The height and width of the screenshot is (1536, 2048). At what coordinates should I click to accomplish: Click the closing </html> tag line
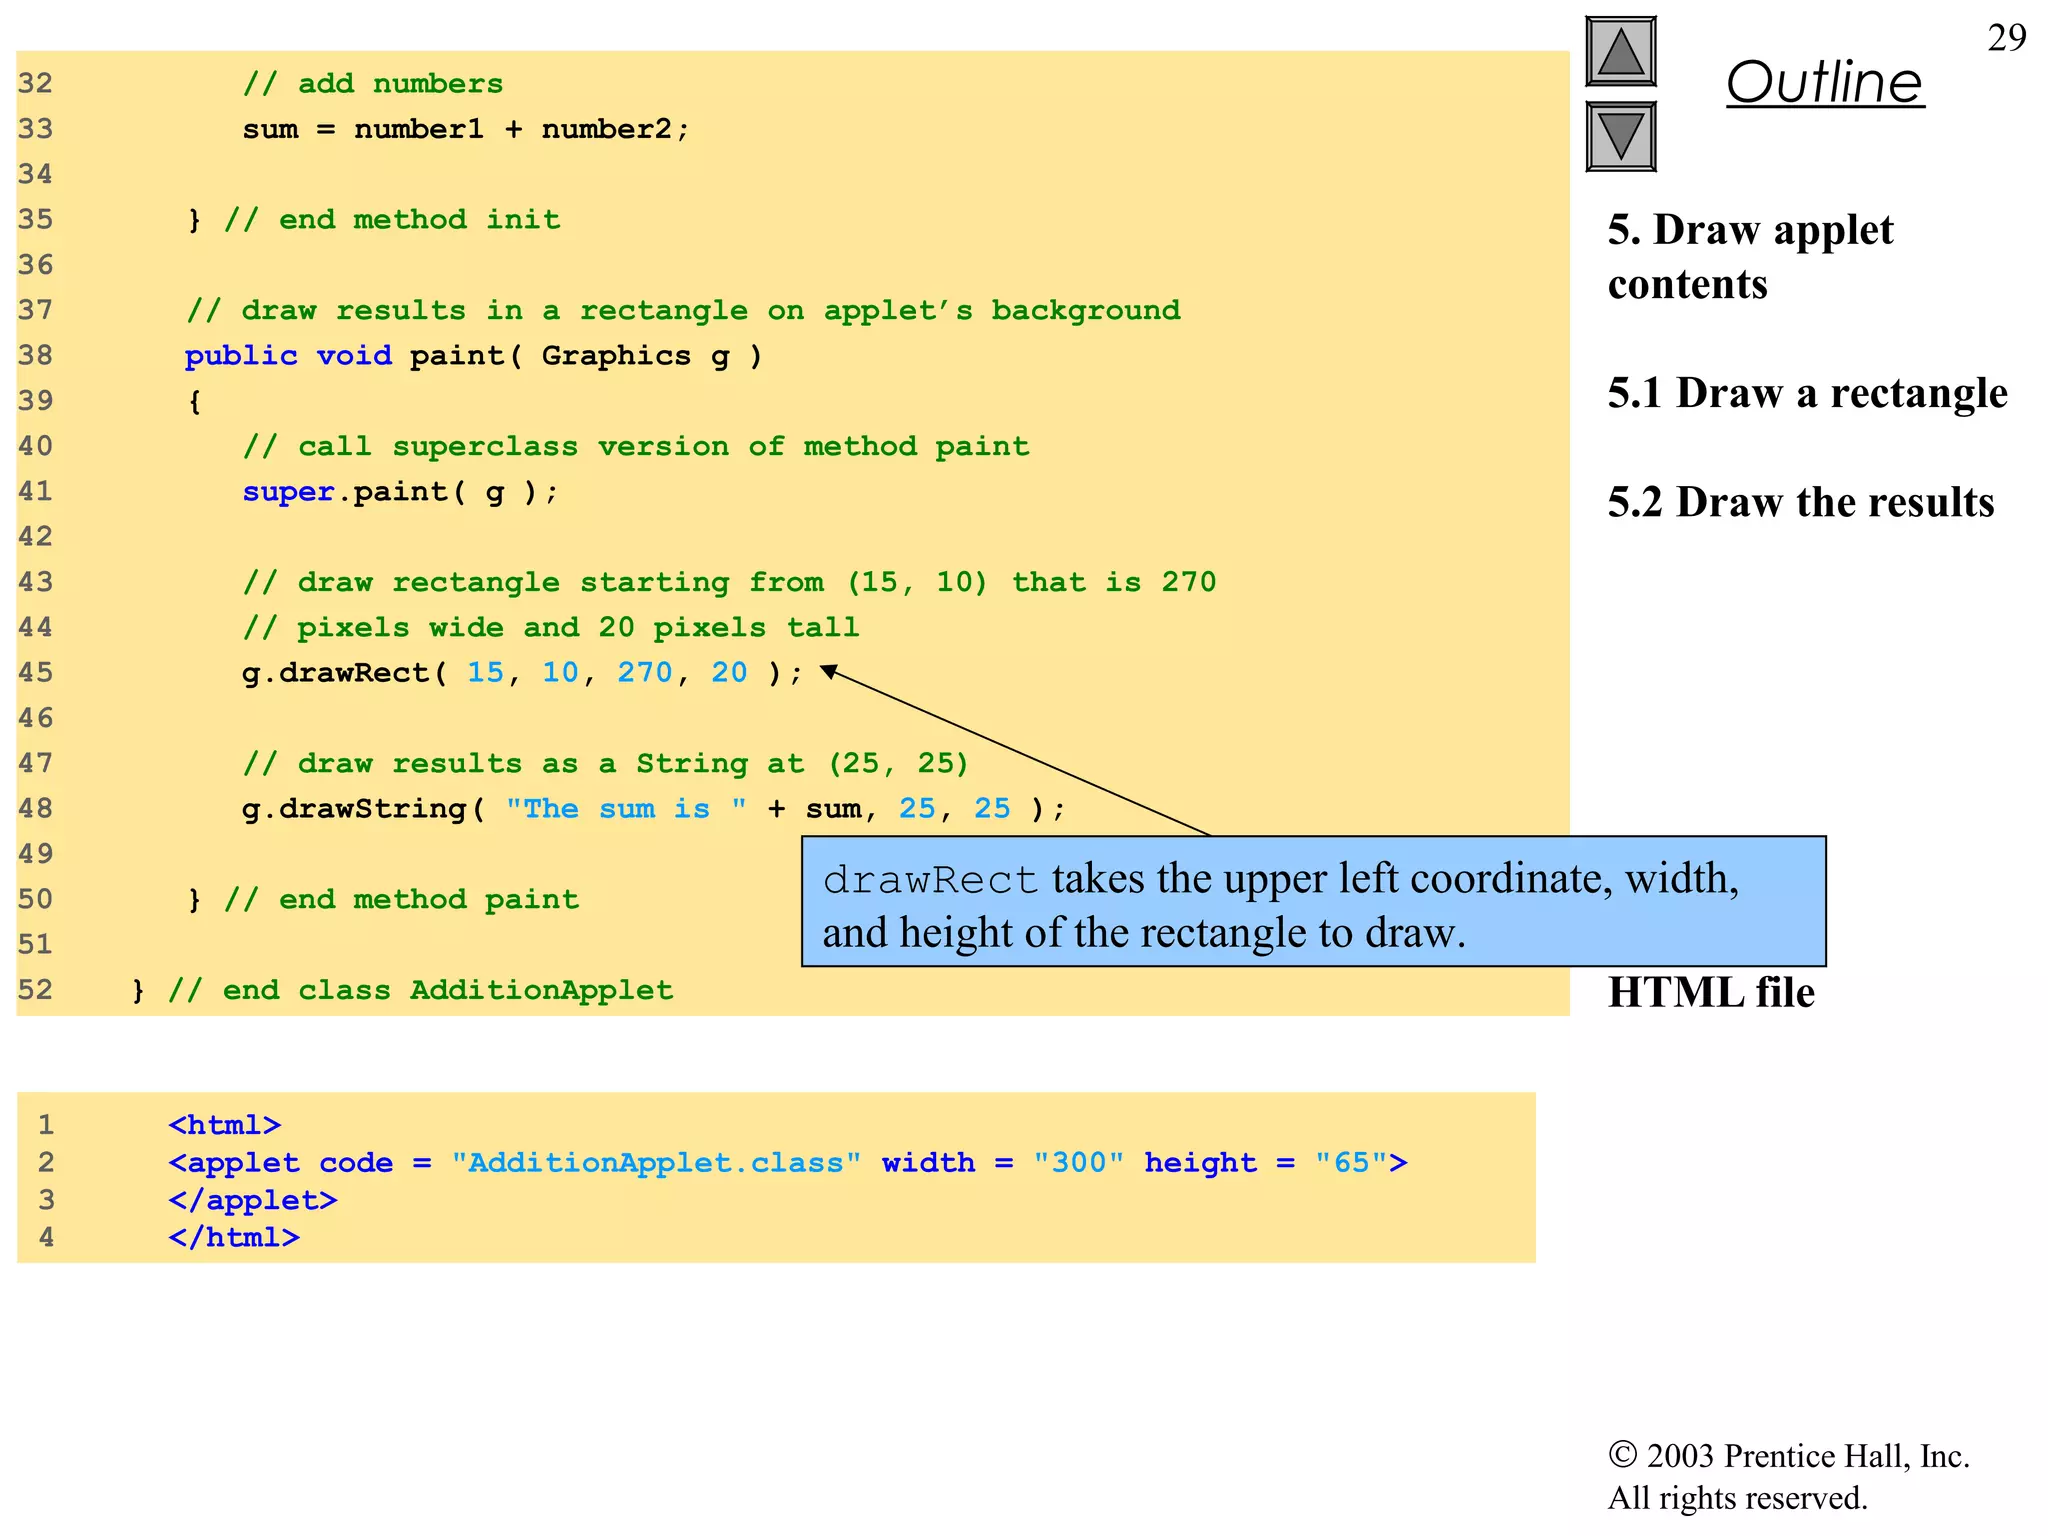(x=234, y=1238)
